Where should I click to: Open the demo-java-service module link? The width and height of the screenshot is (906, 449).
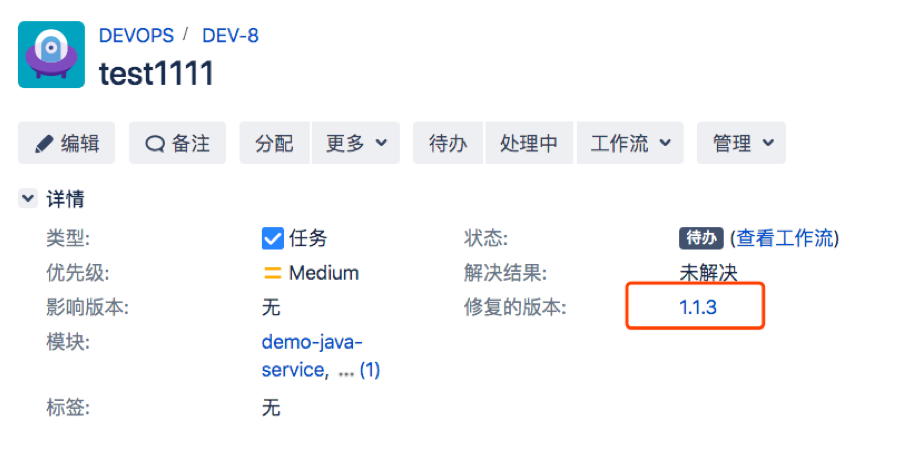[312, 355]
